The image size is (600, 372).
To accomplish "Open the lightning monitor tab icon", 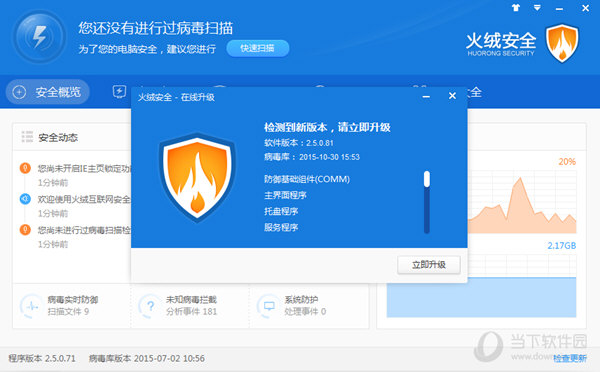I will coord(119,92).
